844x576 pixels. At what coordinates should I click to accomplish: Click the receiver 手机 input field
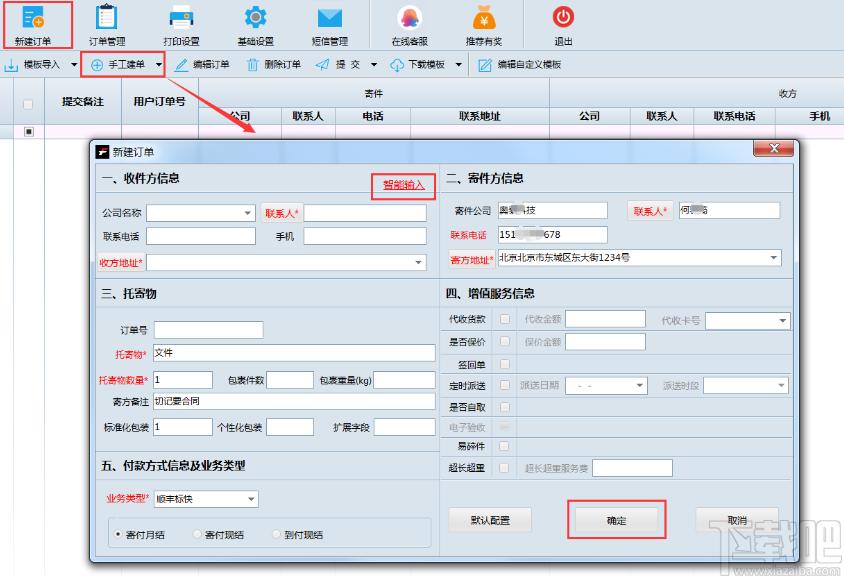point(365,236)
